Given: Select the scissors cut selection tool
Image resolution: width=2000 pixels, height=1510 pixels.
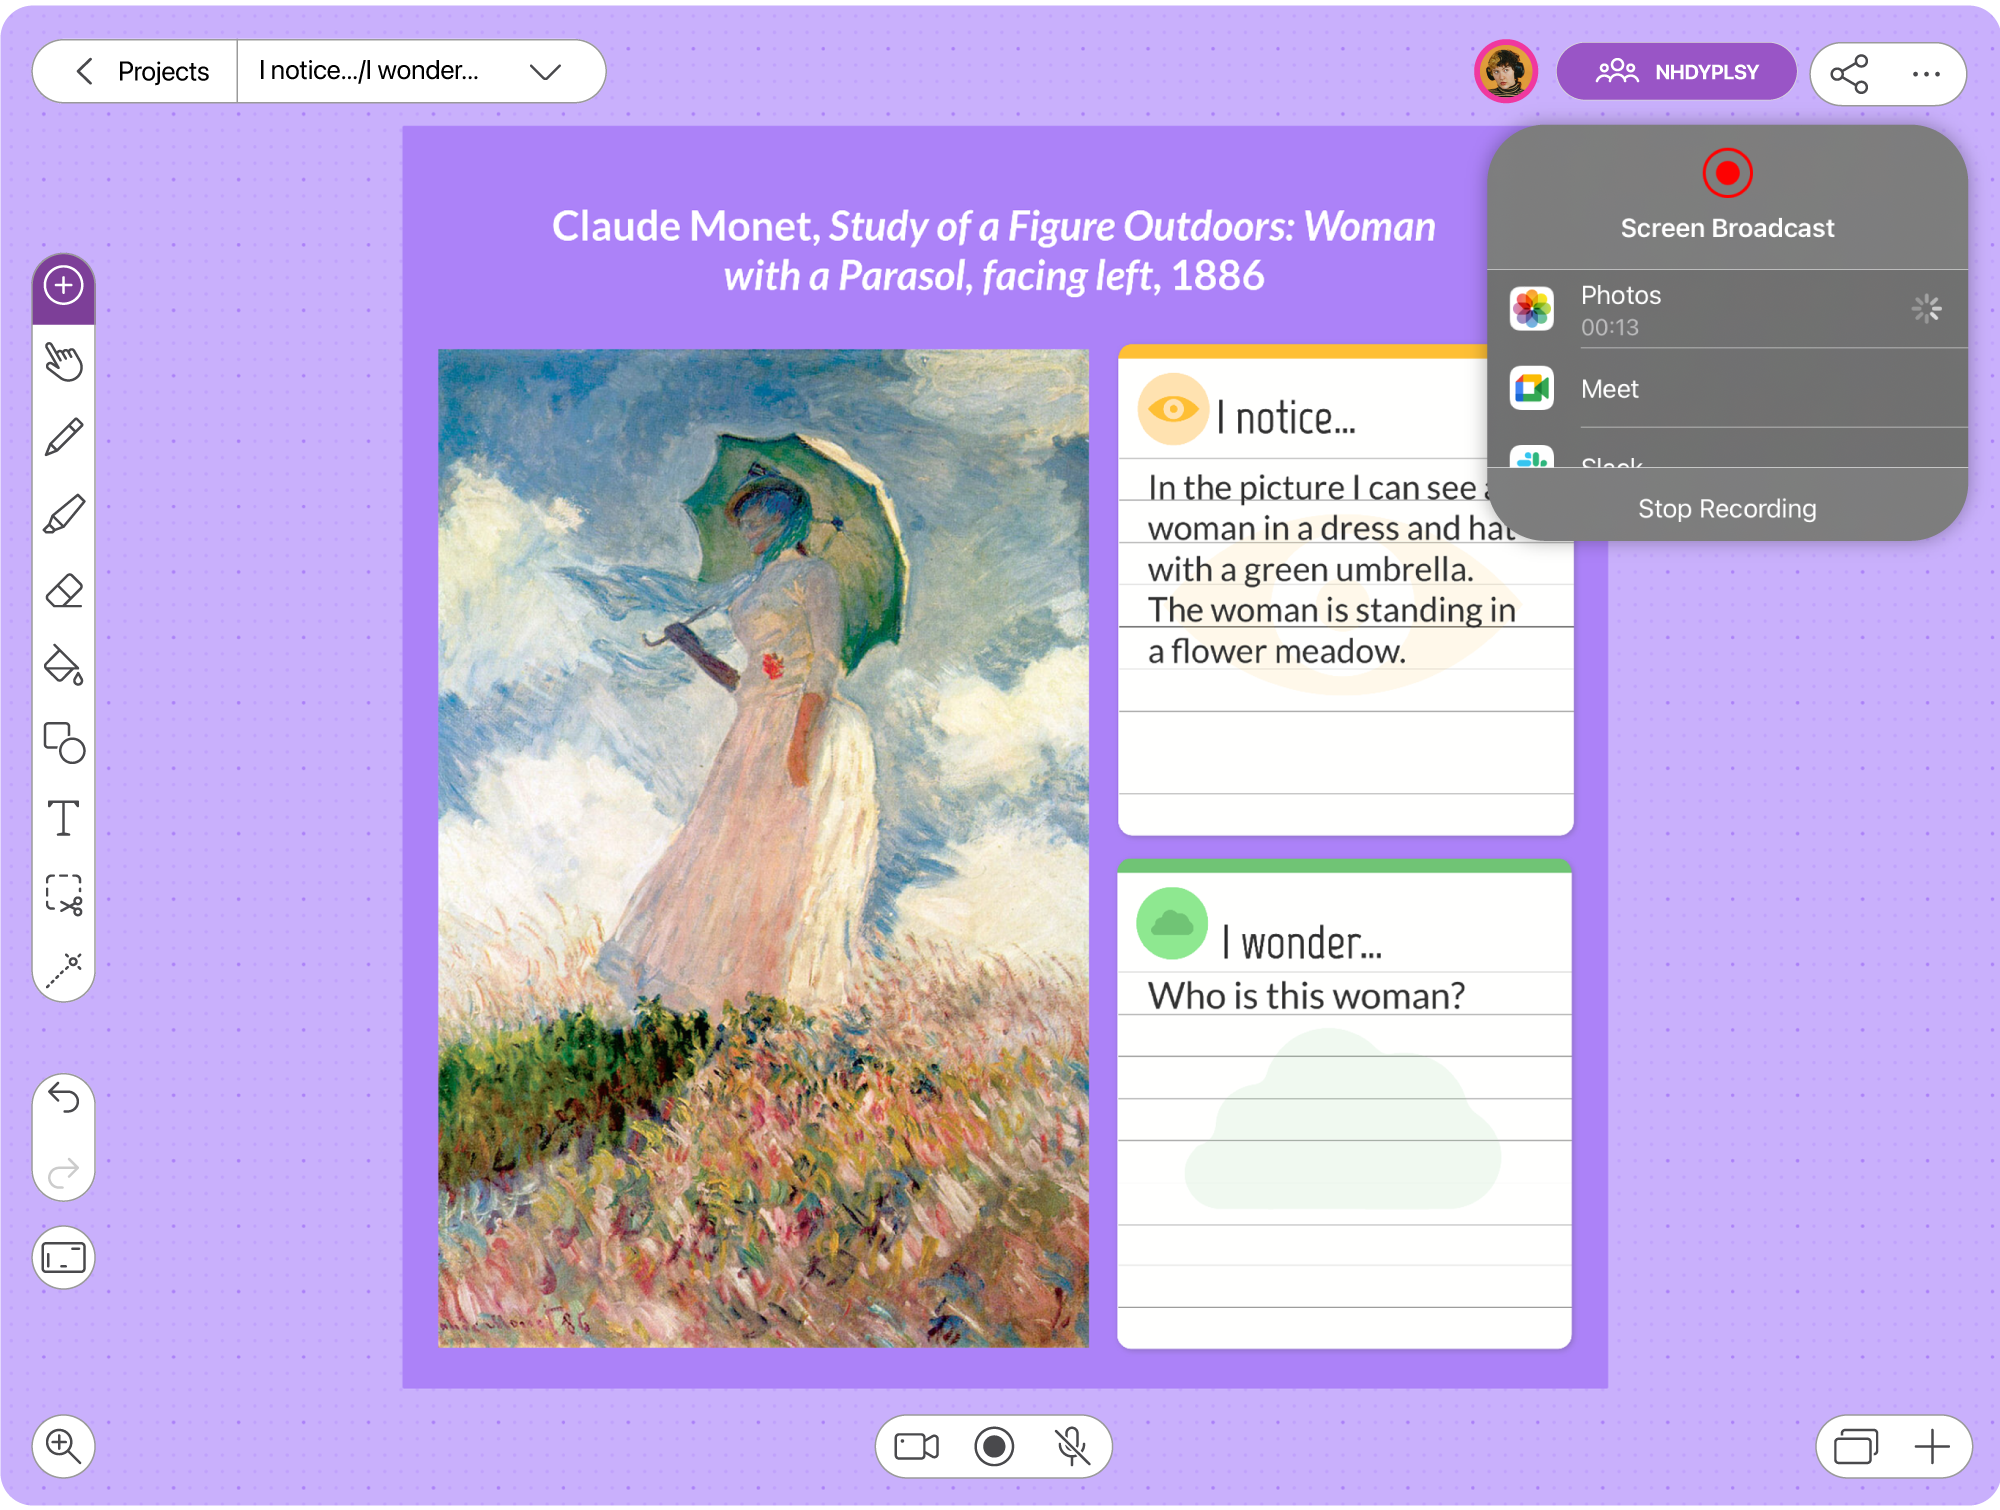Looking at the screenshot, I should pyautogui.click(x=64, y=894).
